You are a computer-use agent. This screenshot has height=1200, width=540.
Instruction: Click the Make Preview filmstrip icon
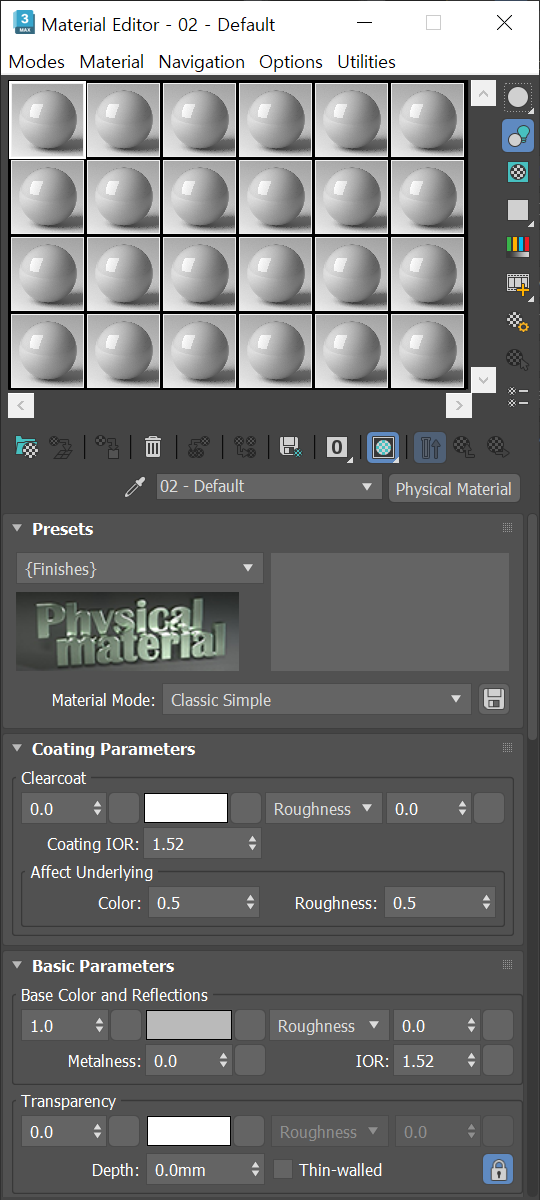518,284
